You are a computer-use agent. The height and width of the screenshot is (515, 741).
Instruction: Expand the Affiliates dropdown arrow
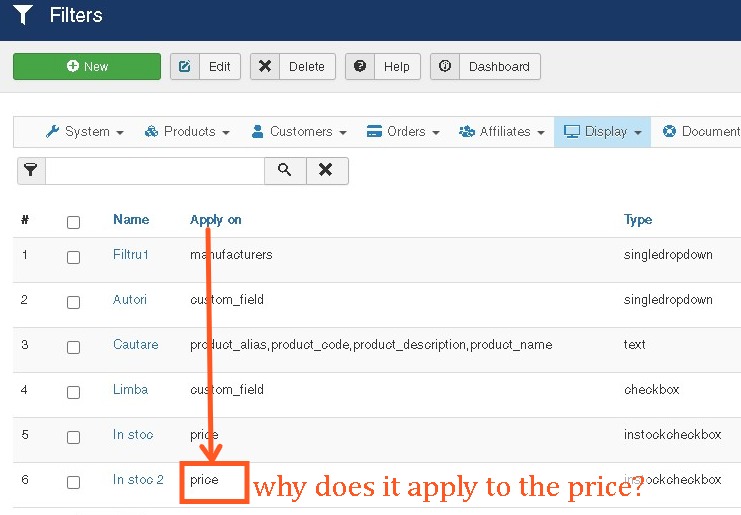click(x=541, y=133)
